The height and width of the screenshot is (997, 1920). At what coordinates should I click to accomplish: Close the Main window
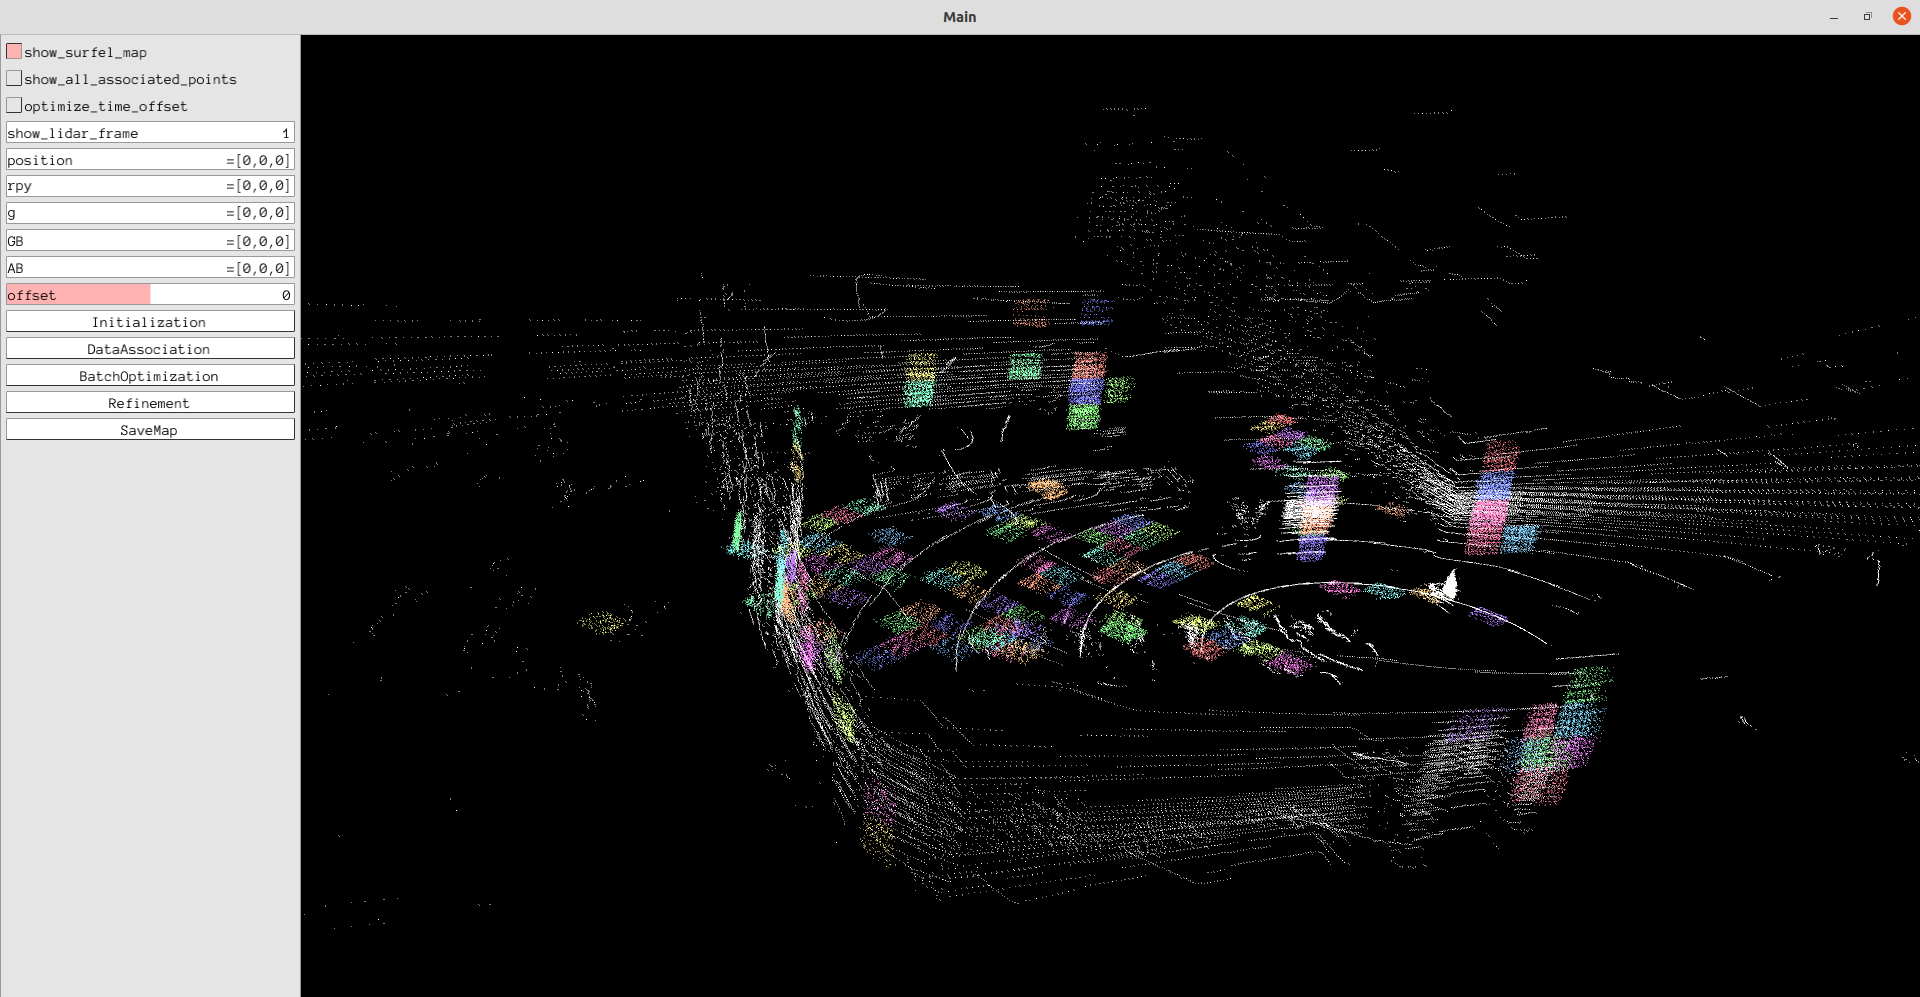[1901, 16]
